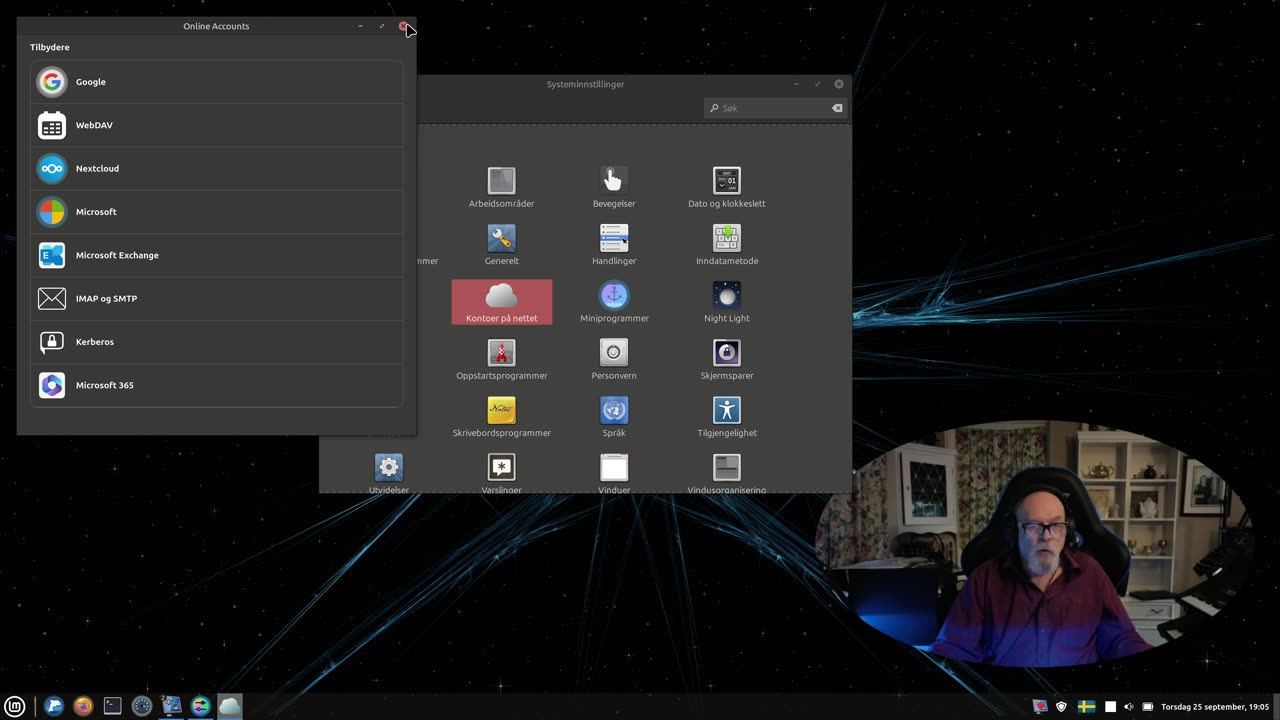1280x720 pixels.
Task: Open Kontoer på nettet module
Action: pyautogui.click(x=502, y=302)
